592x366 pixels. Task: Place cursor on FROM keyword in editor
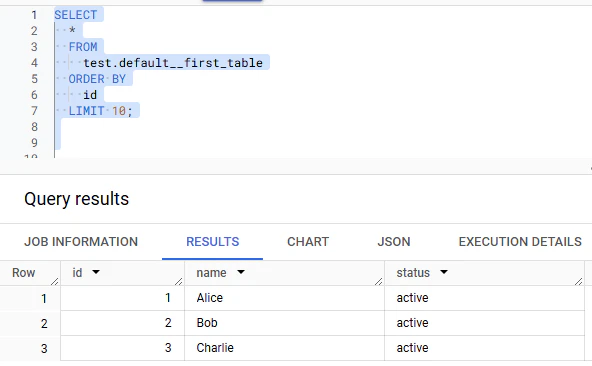coord(83,47)
